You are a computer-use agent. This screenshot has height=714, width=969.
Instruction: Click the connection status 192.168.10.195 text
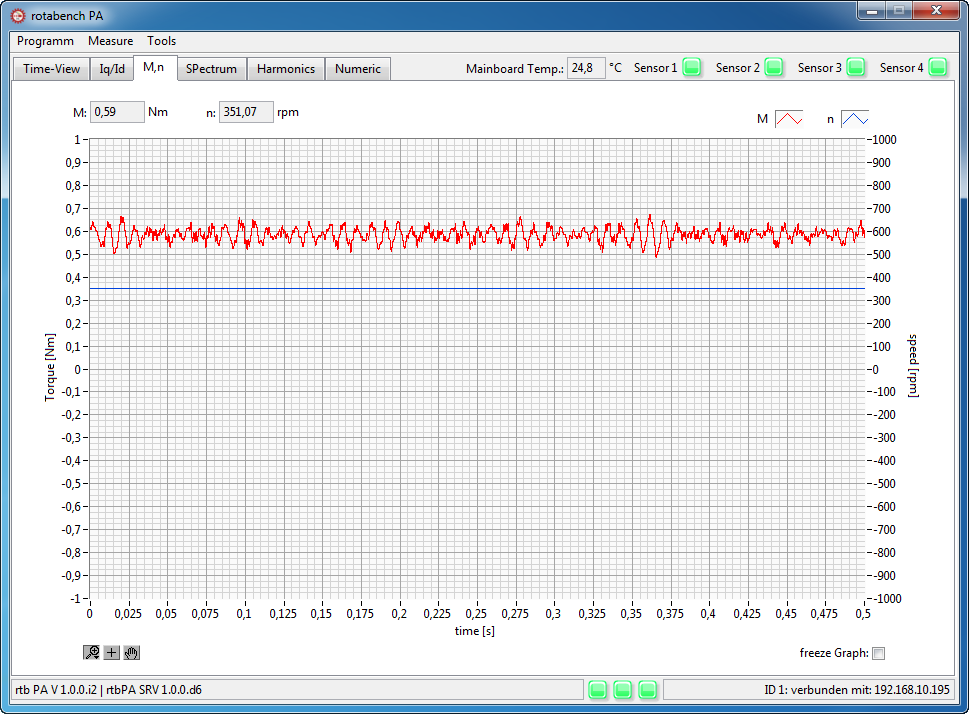912,689
